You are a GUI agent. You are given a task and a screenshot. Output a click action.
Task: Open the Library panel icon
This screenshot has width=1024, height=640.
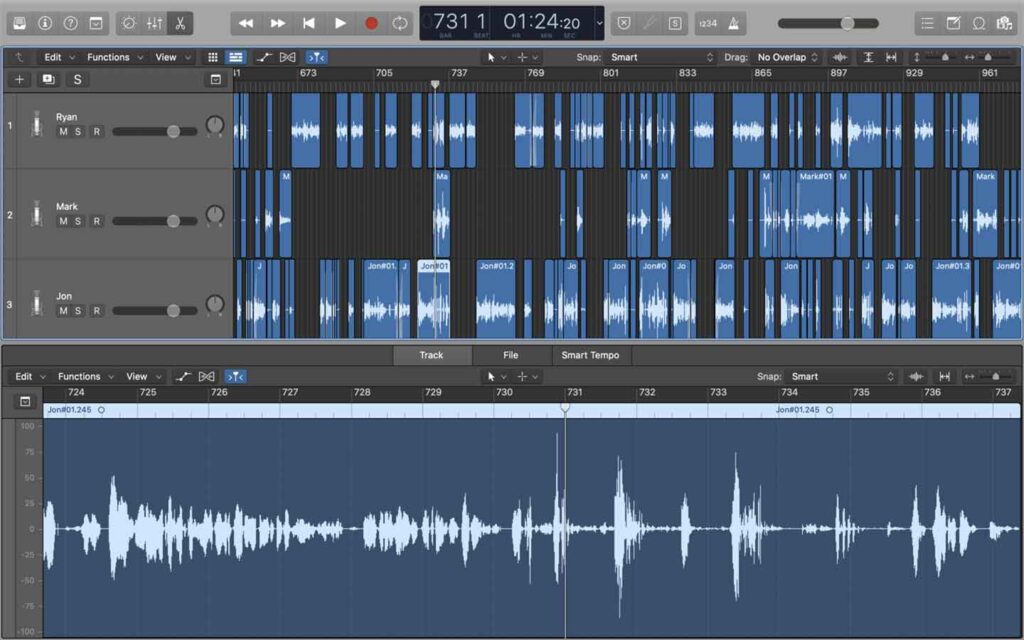[20, 24]
